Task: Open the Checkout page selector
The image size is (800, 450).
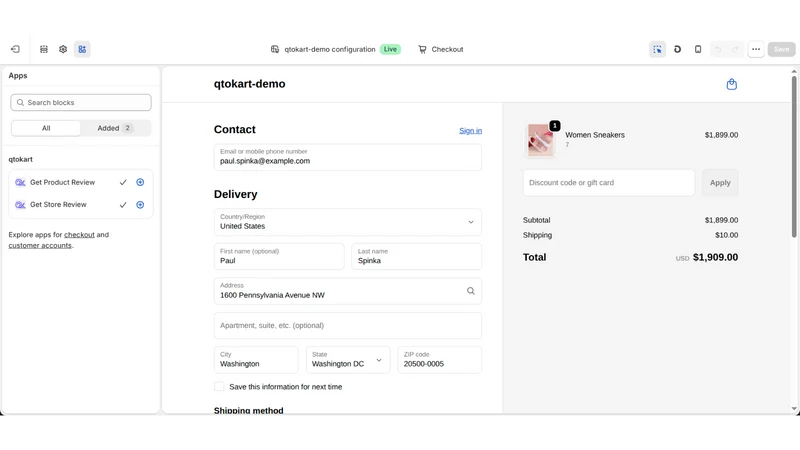Action: (441, 49)
